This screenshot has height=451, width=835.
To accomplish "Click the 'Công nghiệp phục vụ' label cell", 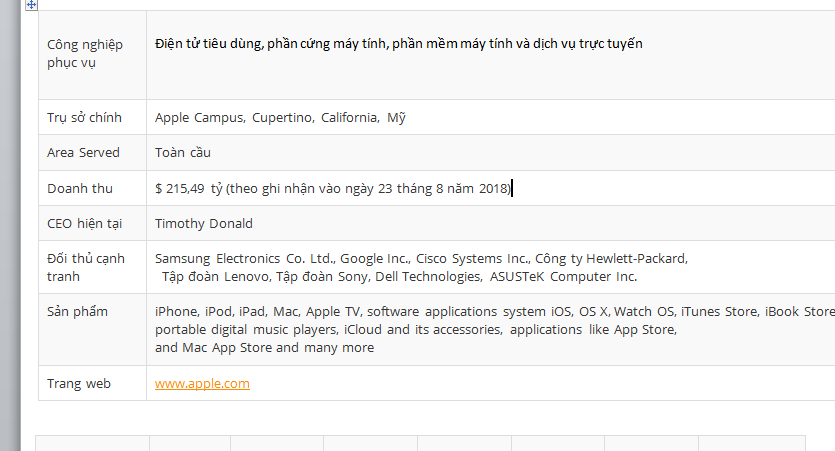I will pos(84,53).
